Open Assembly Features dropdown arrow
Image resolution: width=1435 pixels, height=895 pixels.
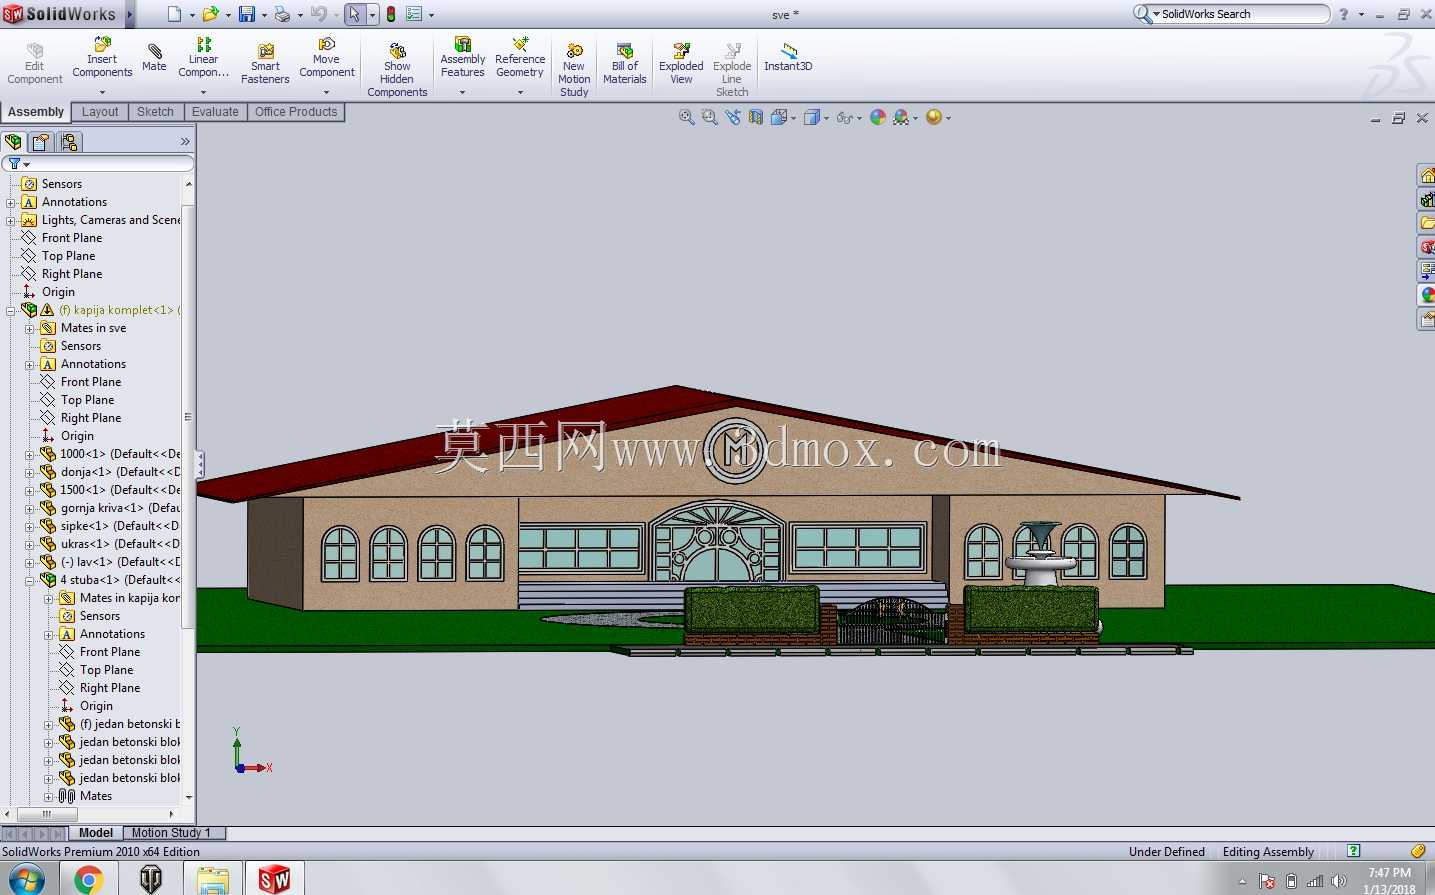click(462, 92)
